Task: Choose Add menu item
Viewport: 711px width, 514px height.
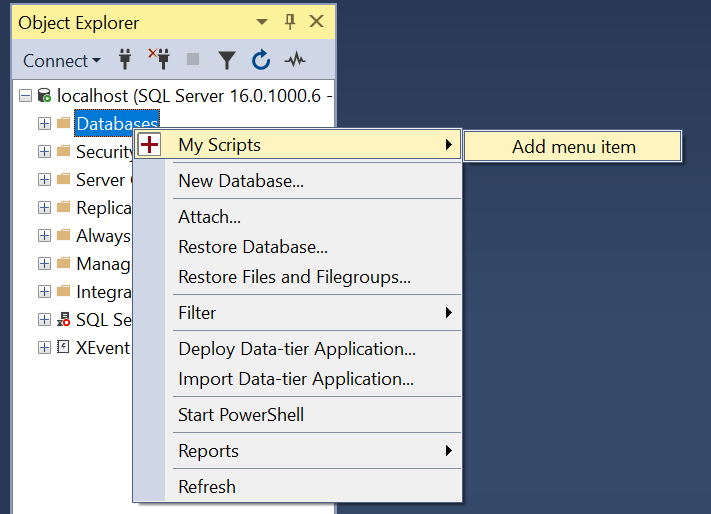Action: click(x=573, y=147)
